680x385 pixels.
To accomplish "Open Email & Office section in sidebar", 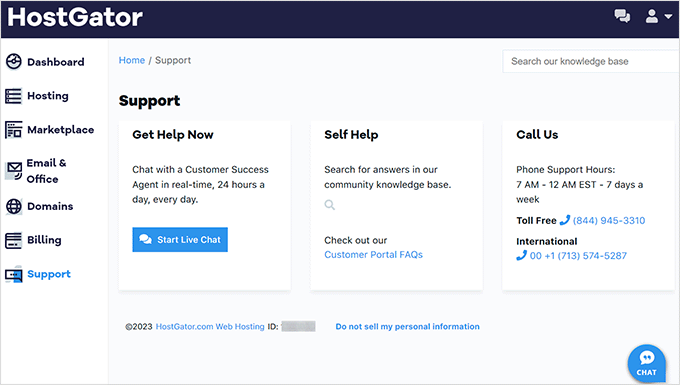I will (x=46, y=171).
